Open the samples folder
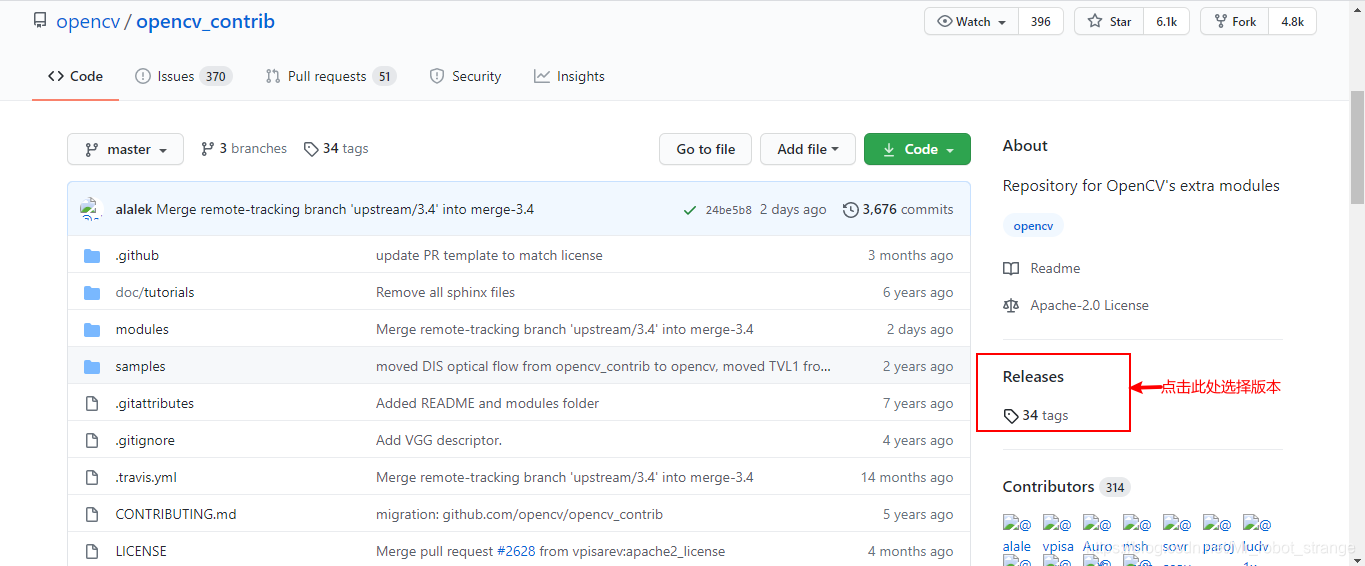 [140, 366]
